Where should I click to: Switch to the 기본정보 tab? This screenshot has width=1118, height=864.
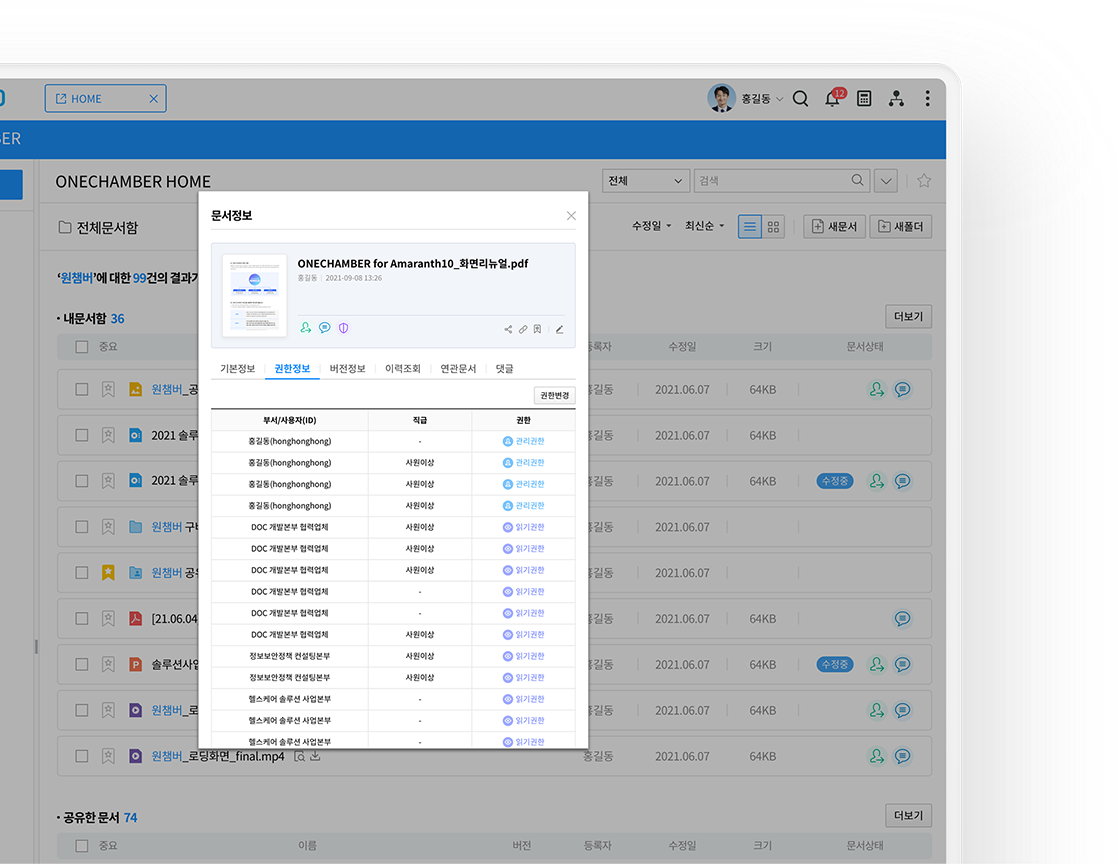pos(237,369)
